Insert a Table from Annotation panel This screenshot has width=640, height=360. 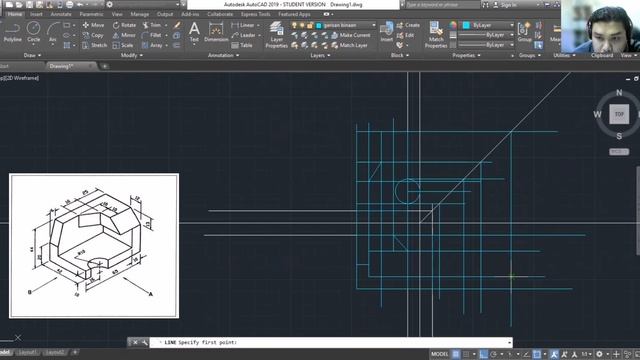(242, 45)
